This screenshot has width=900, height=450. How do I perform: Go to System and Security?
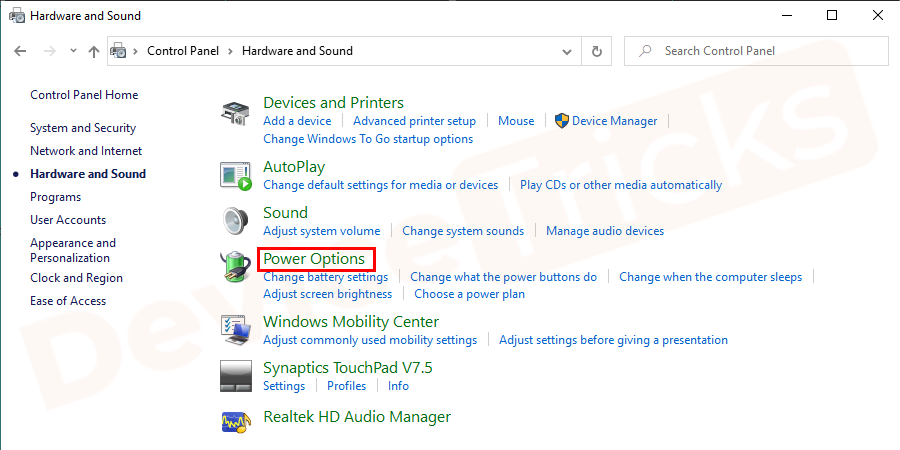[83, 128]
